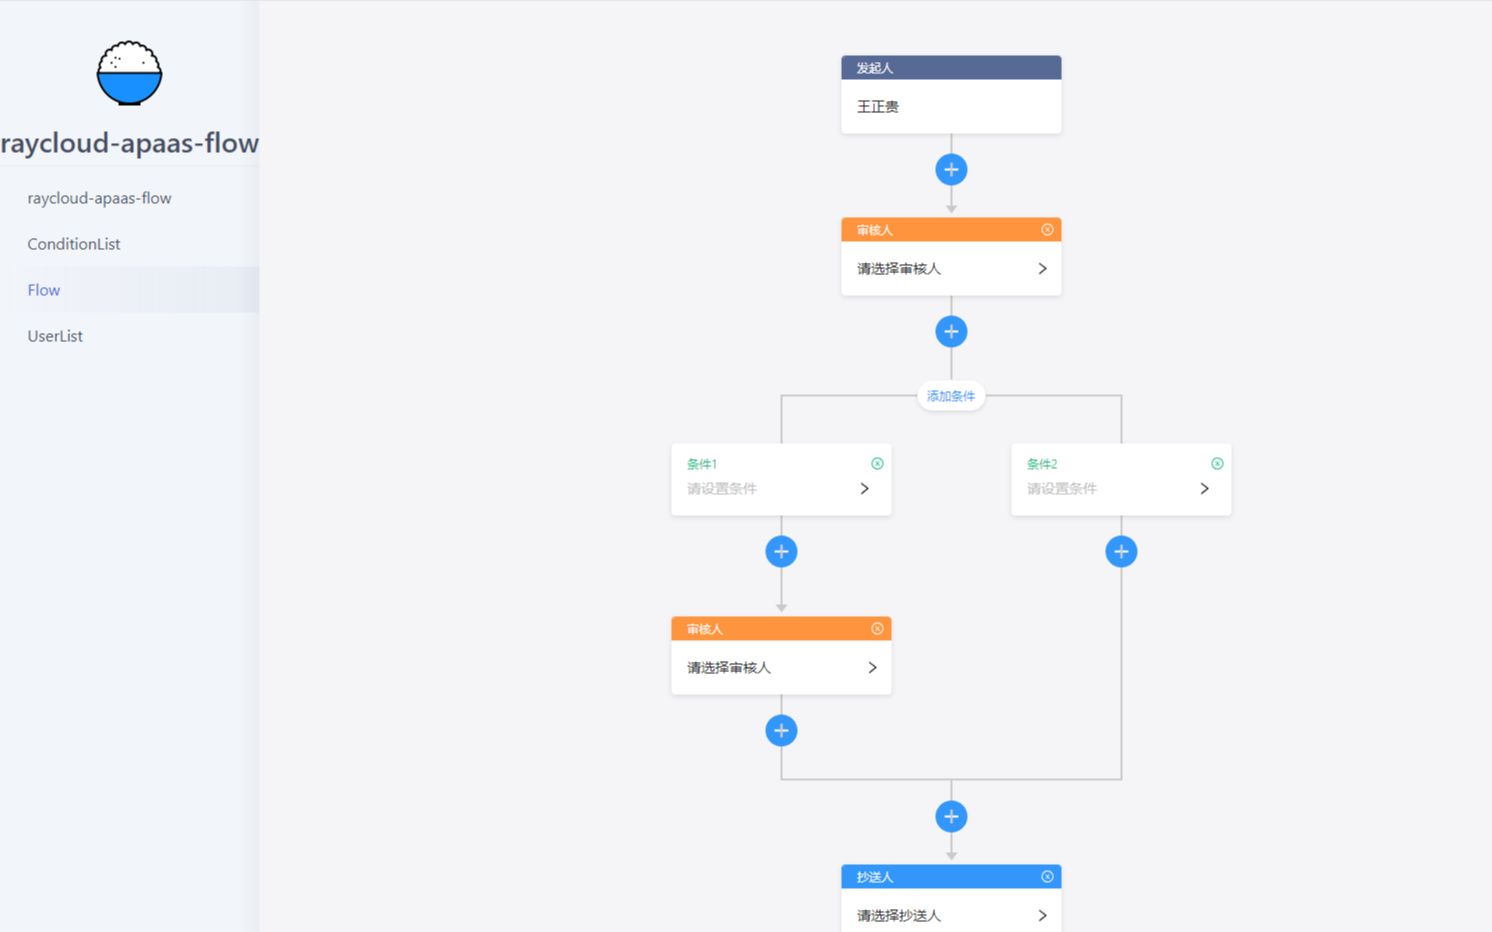
Task: Click plus button below lower 审核人 node
Action: click(781, 731)
